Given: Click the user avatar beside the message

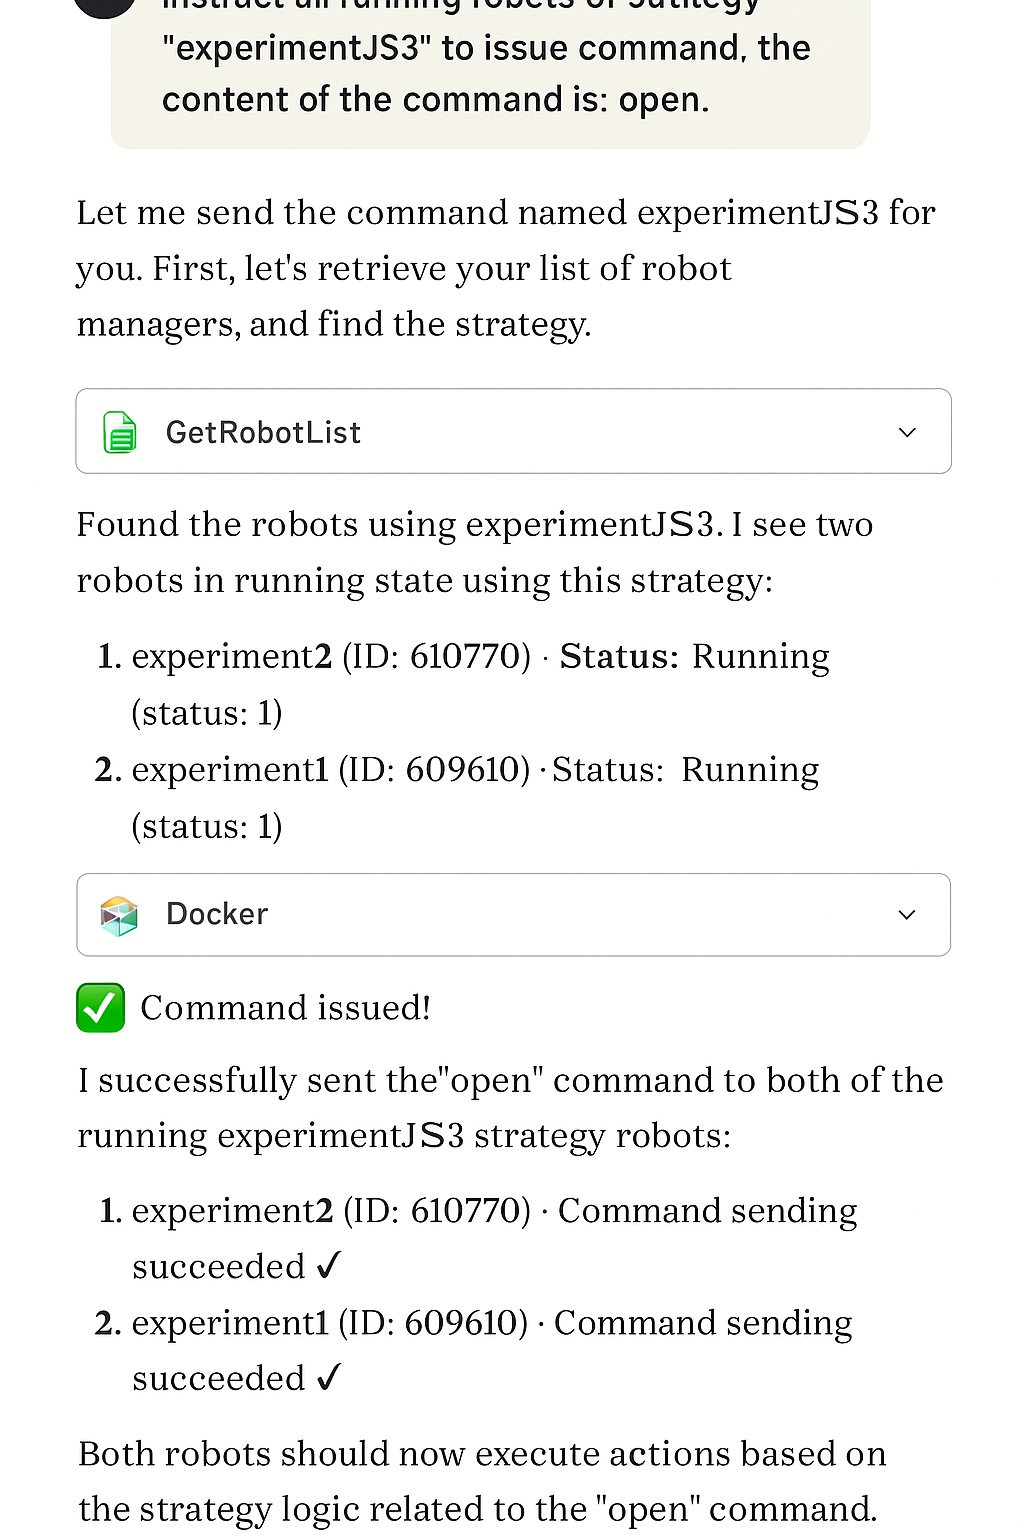Looking at the screenshot, I should click(x=104, y=6).
